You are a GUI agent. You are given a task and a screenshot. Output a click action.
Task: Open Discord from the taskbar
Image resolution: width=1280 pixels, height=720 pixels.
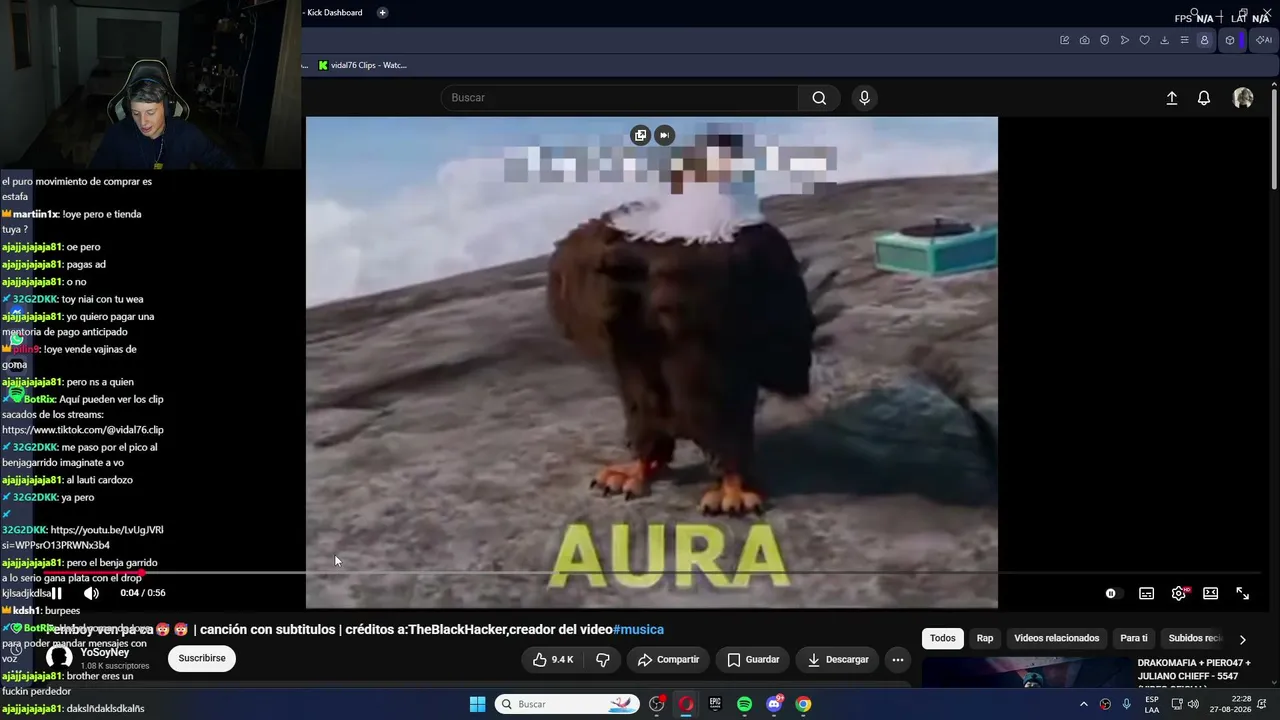click(774, 704)
